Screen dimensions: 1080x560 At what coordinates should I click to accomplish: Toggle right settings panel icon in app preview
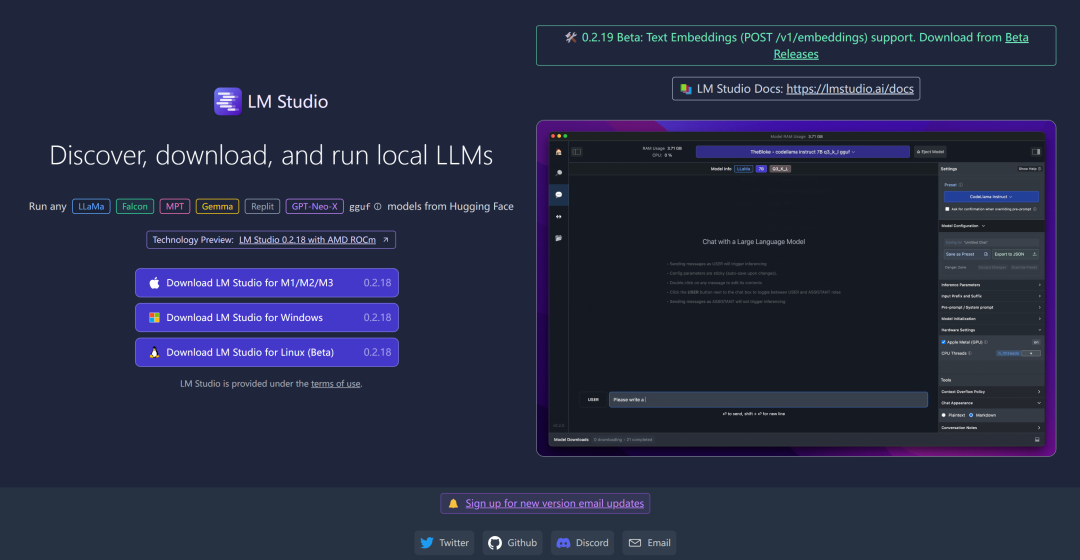pyautogui.click(x=1036, y=152)
